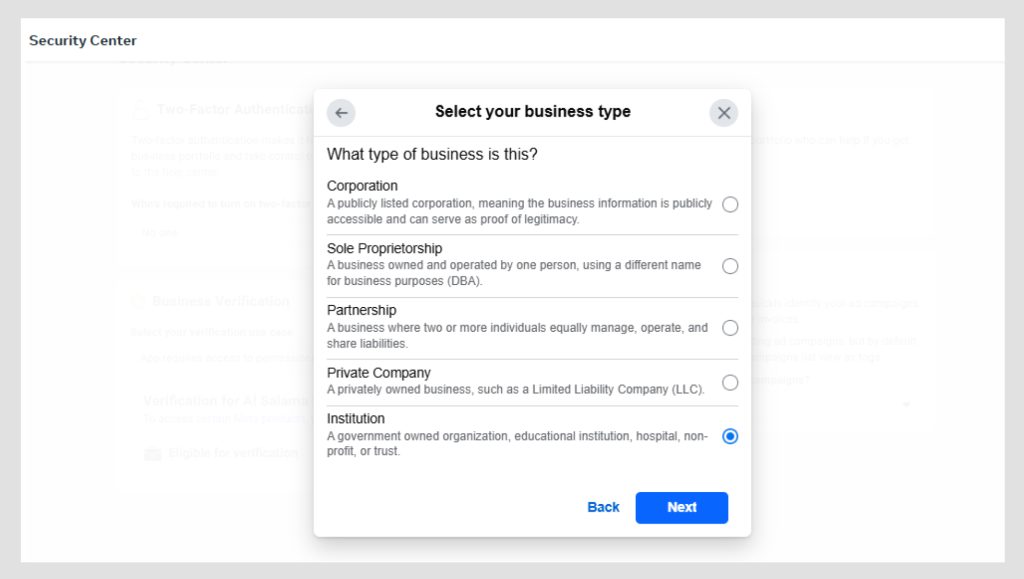1024x579 pixels.
Task: Choose the Sole Proprietorship radio option
Action: tap(730, 266)
